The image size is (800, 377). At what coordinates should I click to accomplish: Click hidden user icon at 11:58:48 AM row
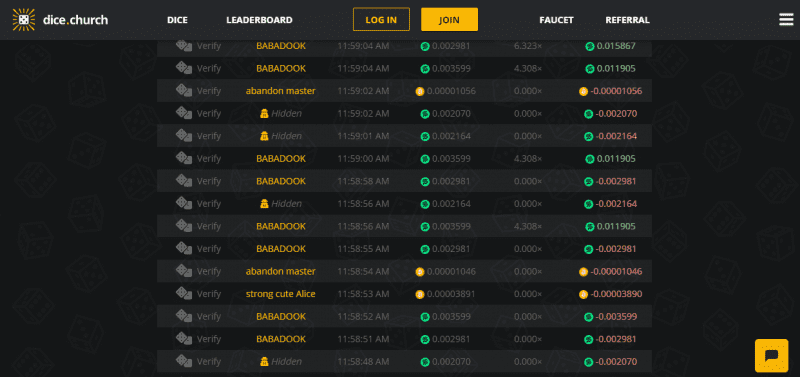[x=264, y=362]
